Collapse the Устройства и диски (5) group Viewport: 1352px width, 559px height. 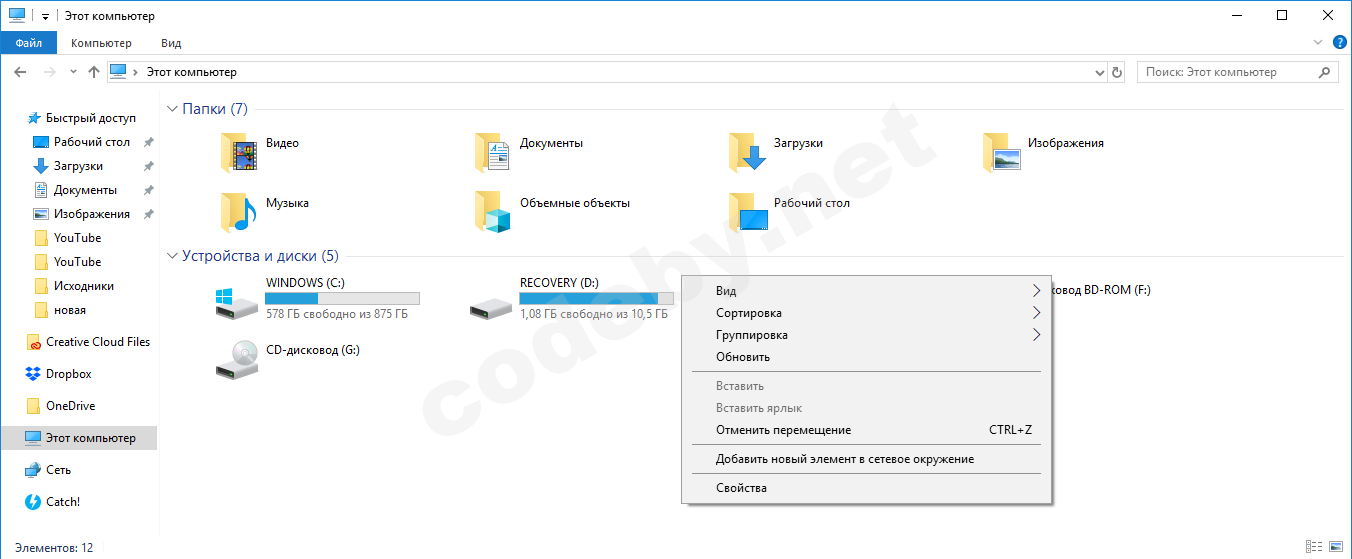tap(173, 256)
